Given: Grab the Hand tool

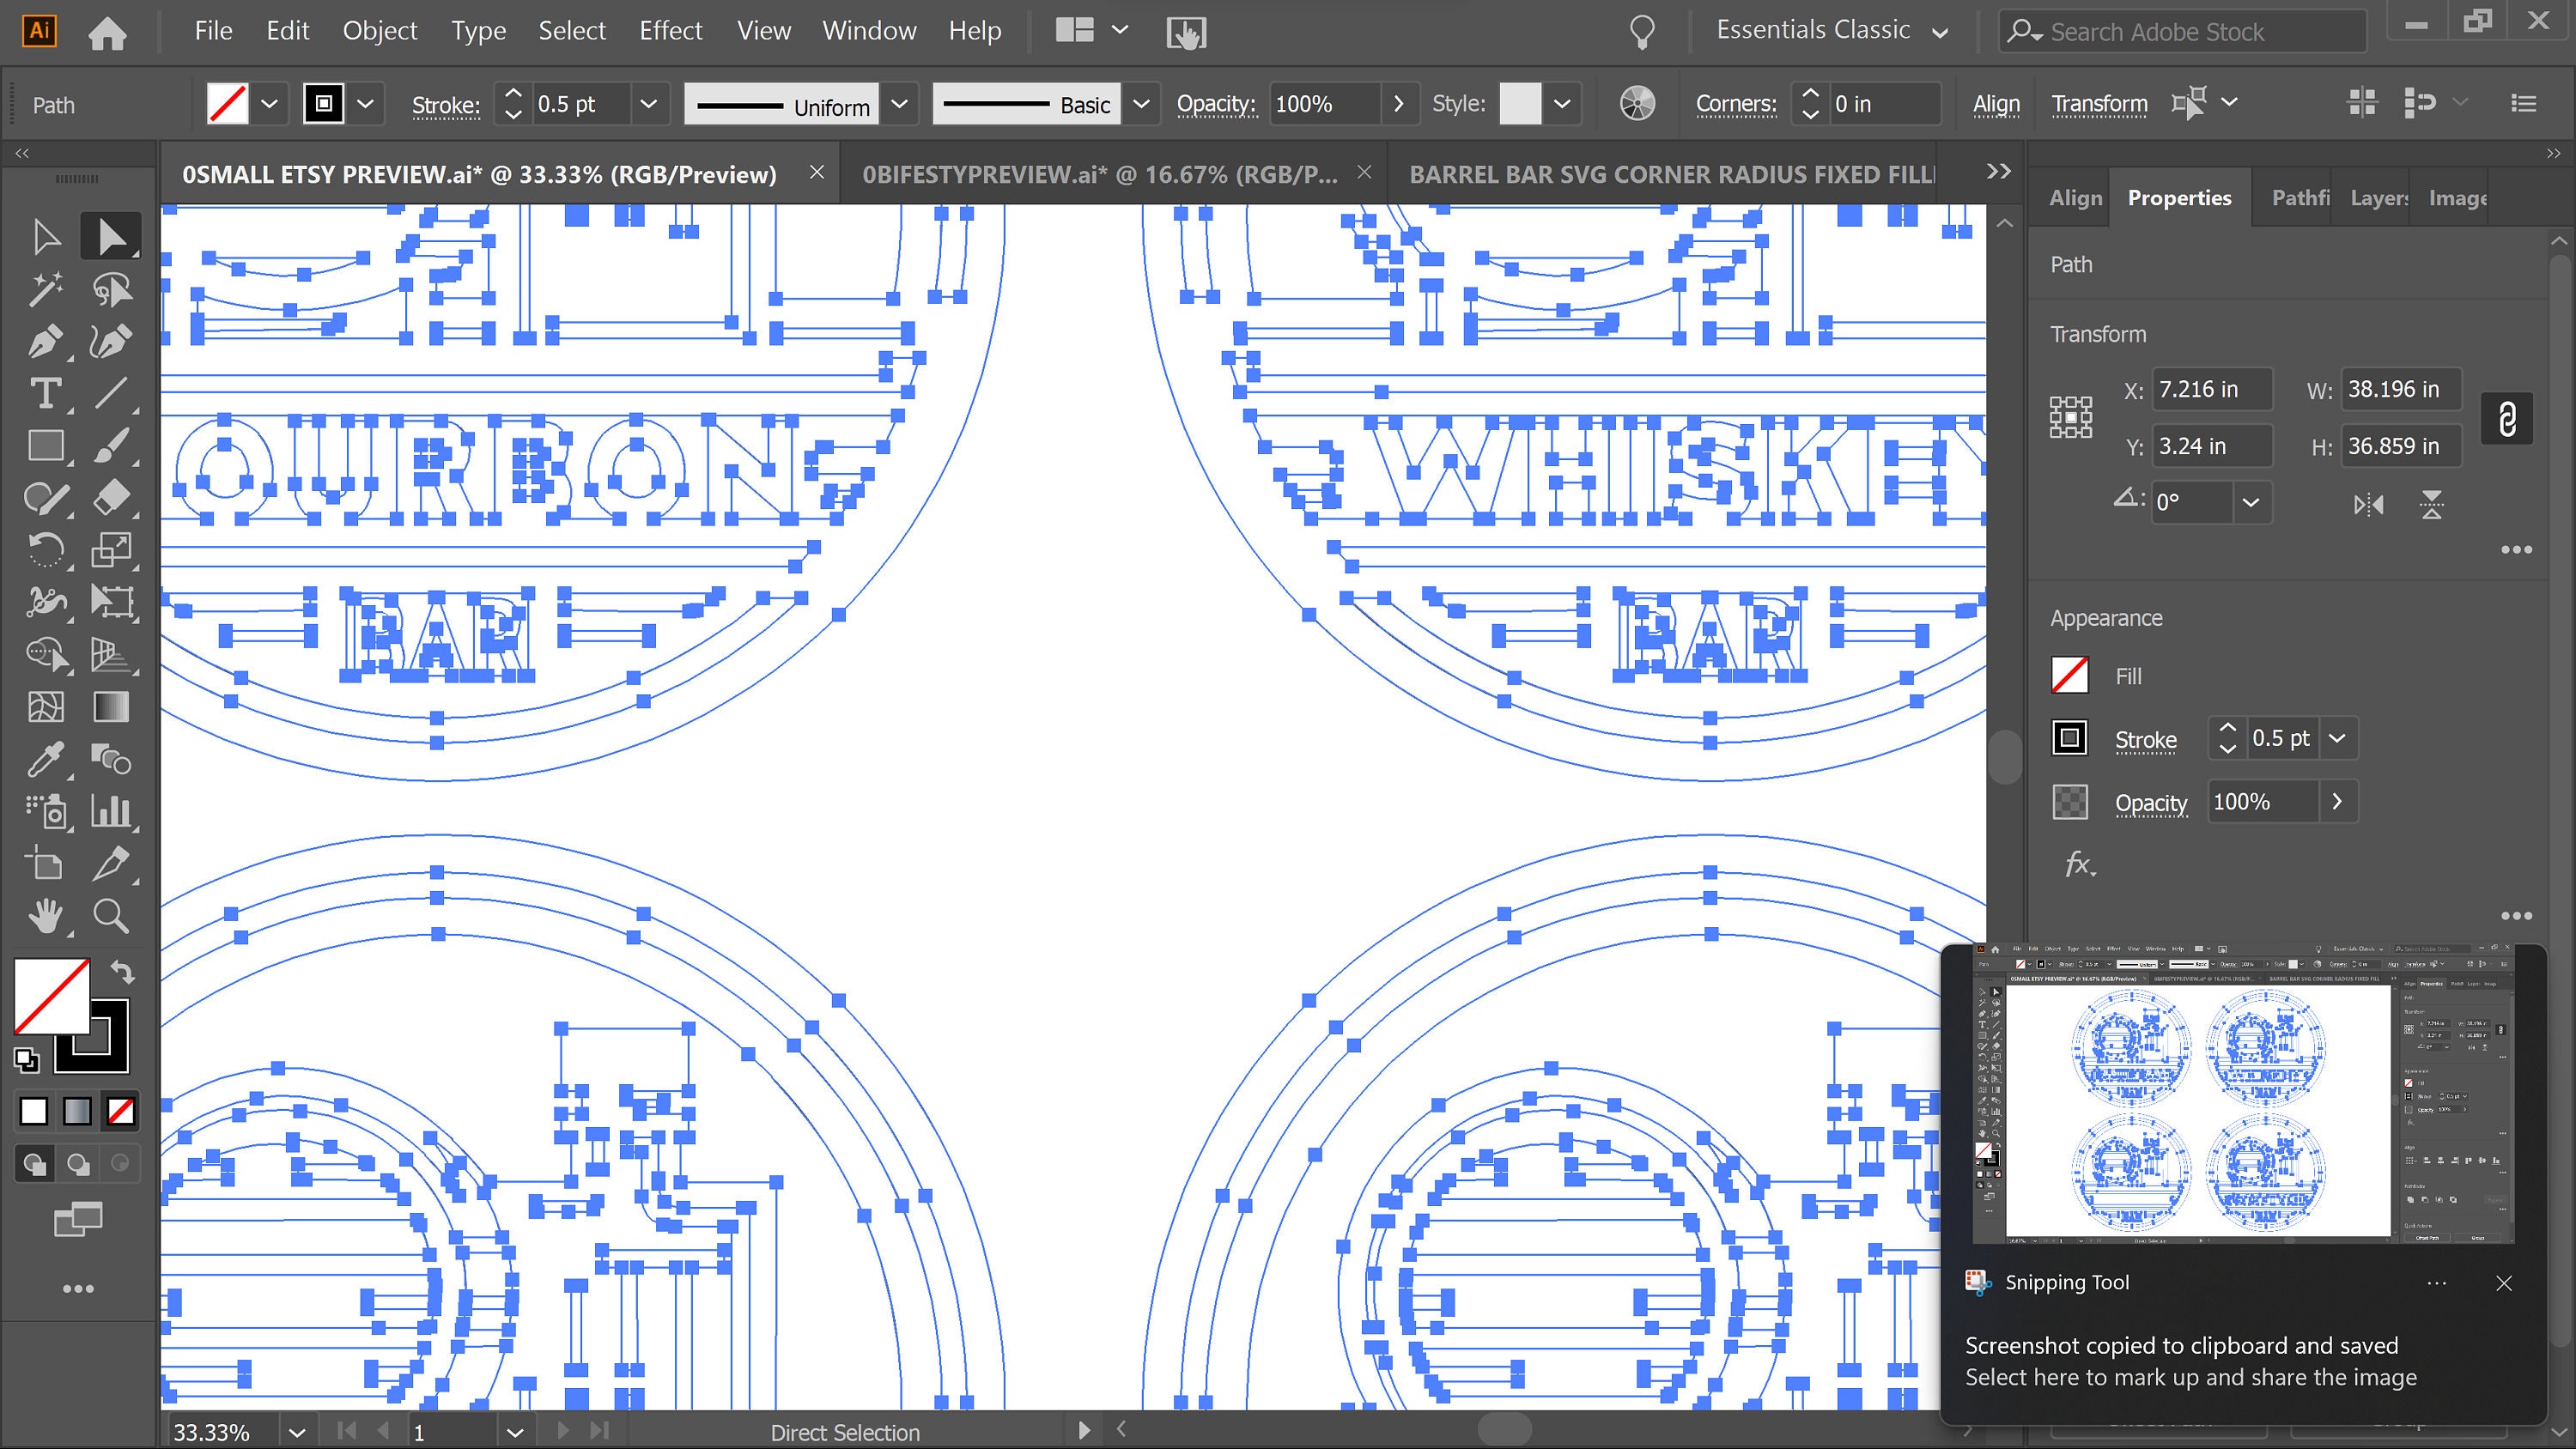Looking at the screenshot, I should tap(45, 916).
